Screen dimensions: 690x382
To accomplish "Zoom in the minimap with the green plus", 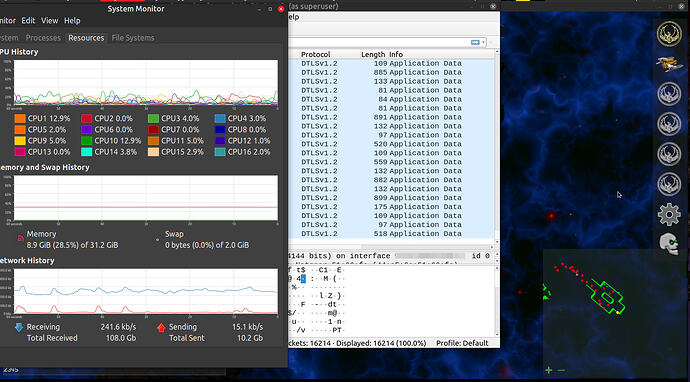I will click(549, 370).
